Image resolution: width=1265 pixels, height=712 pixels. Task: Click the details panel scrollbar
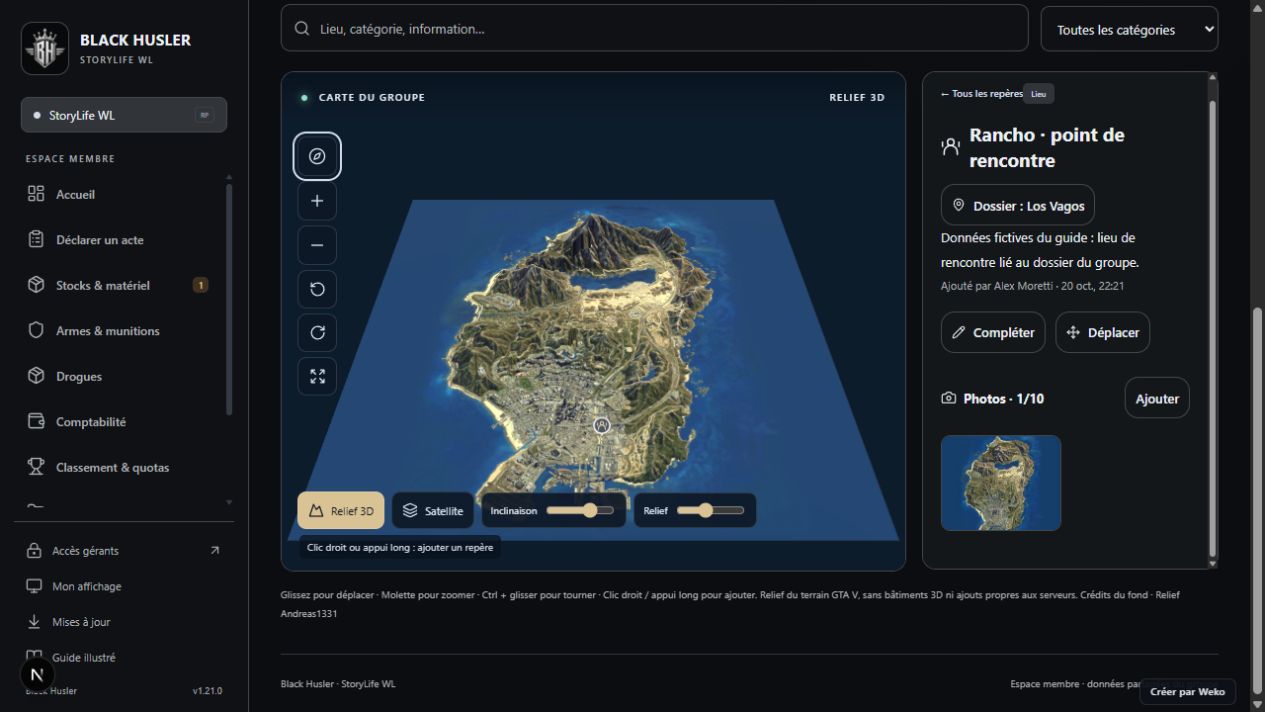[x=1213, y=328]
